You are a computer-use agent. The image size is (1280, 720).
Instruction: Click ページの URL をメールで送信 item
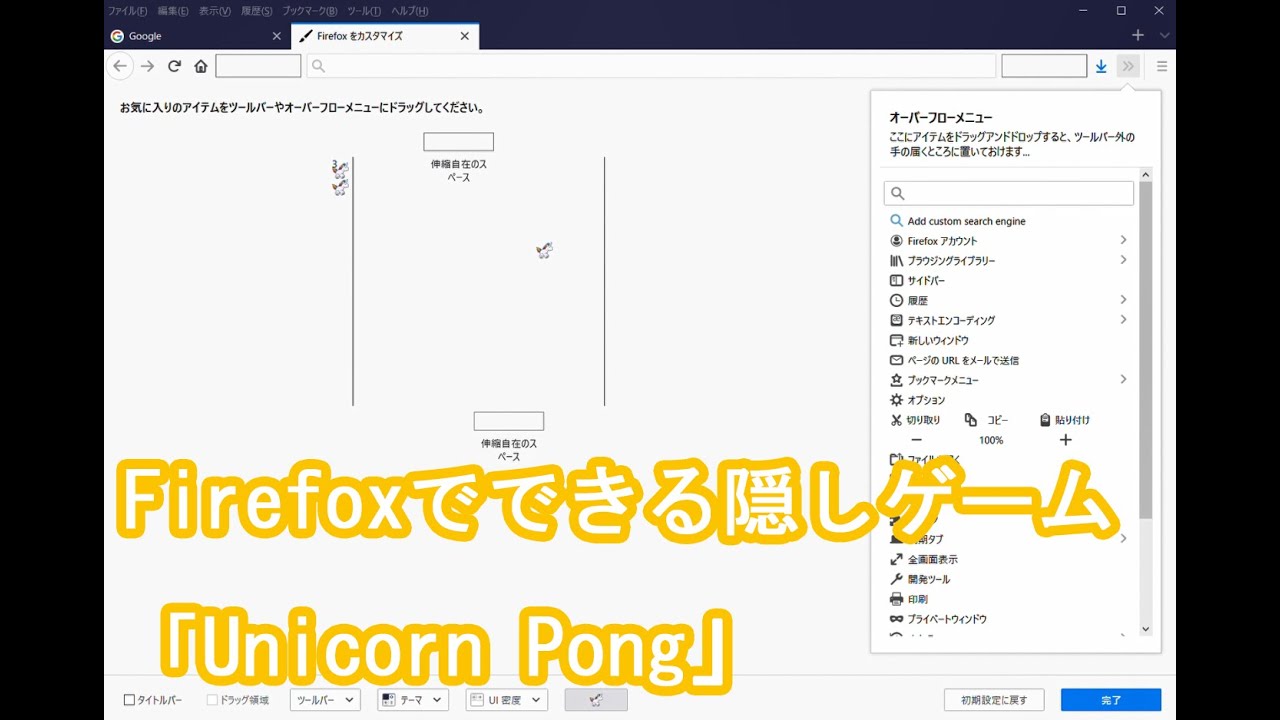(x=1008, y=360)
